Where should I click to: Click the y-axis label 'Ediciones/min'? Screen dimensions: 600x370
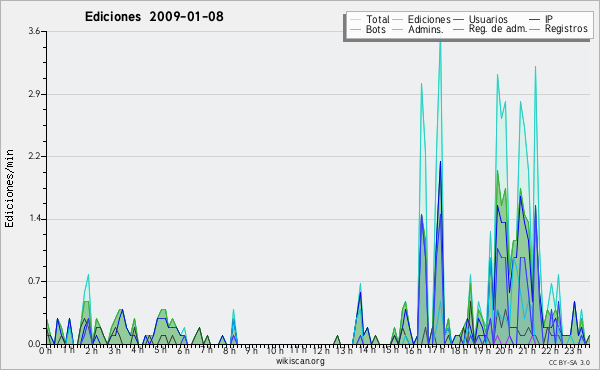[9, 188]
